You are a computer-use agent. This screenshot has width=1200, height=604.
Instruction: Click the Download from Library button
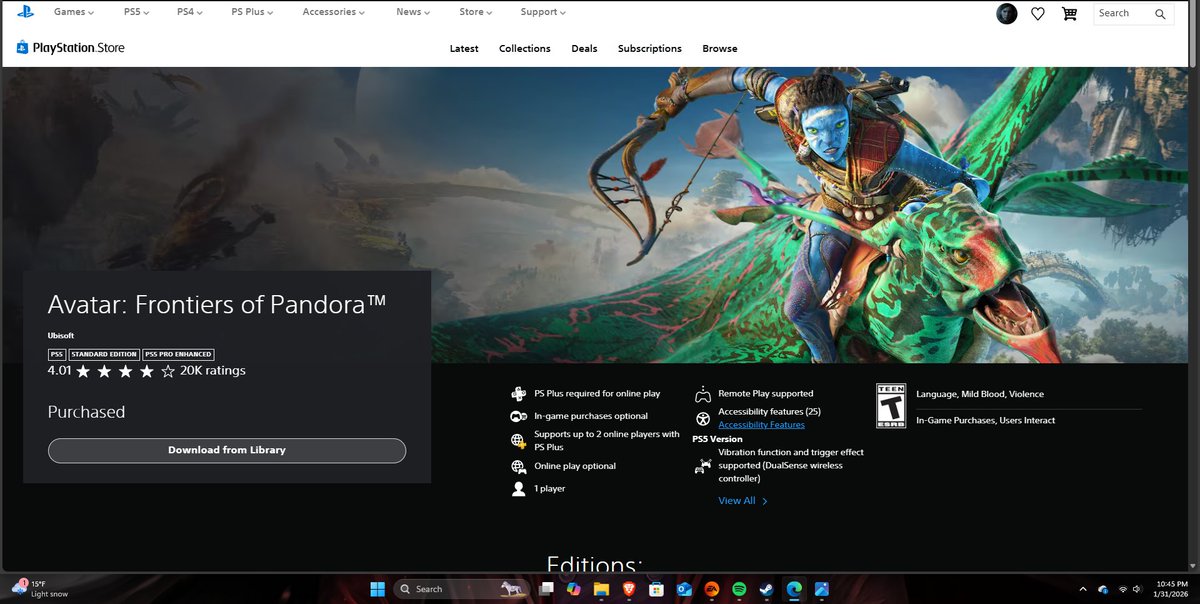(x=227, y=450)
